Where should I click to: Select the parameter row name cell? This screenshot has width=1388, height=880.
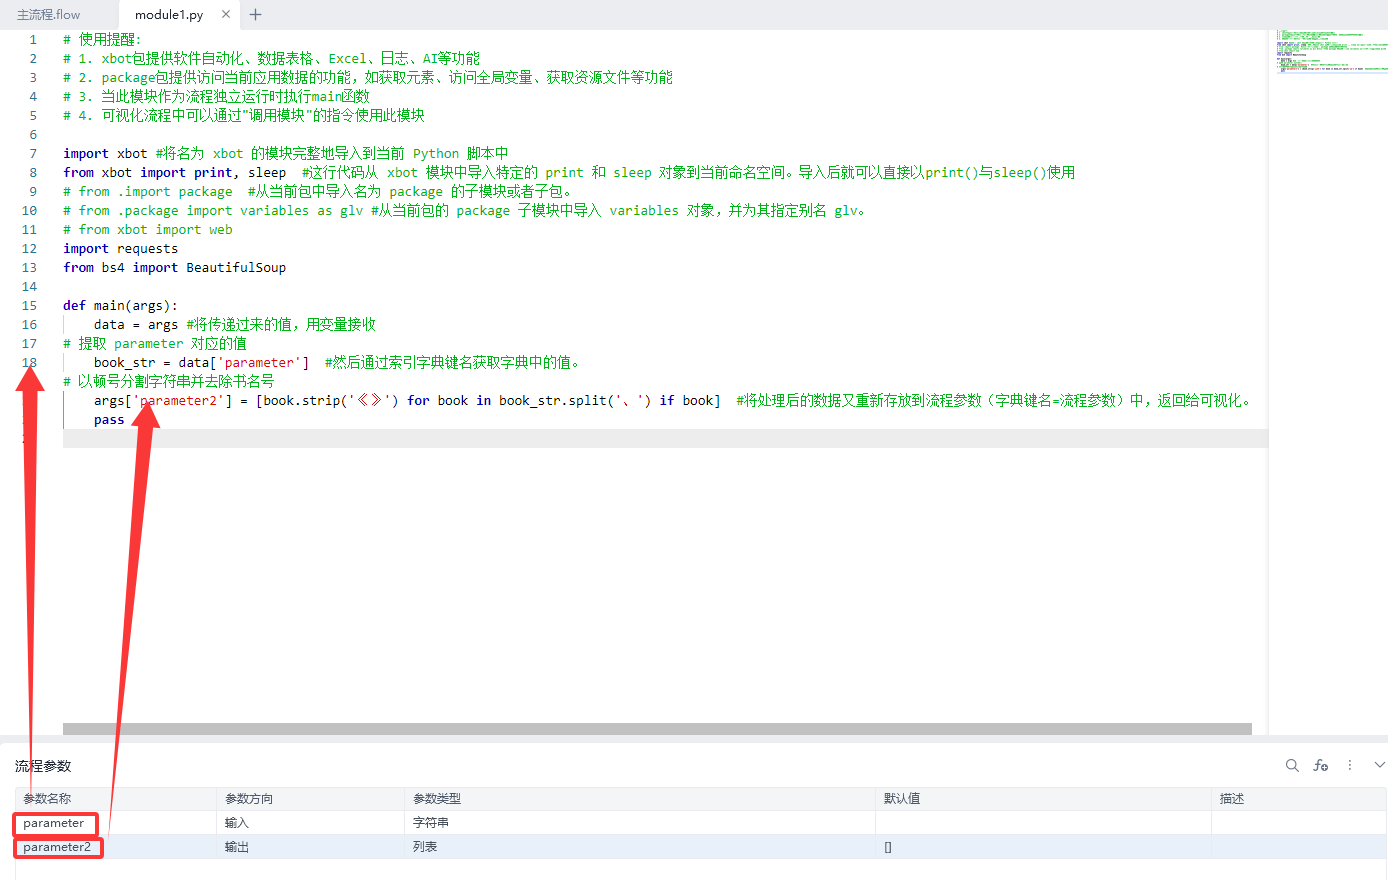coord(54,823)
